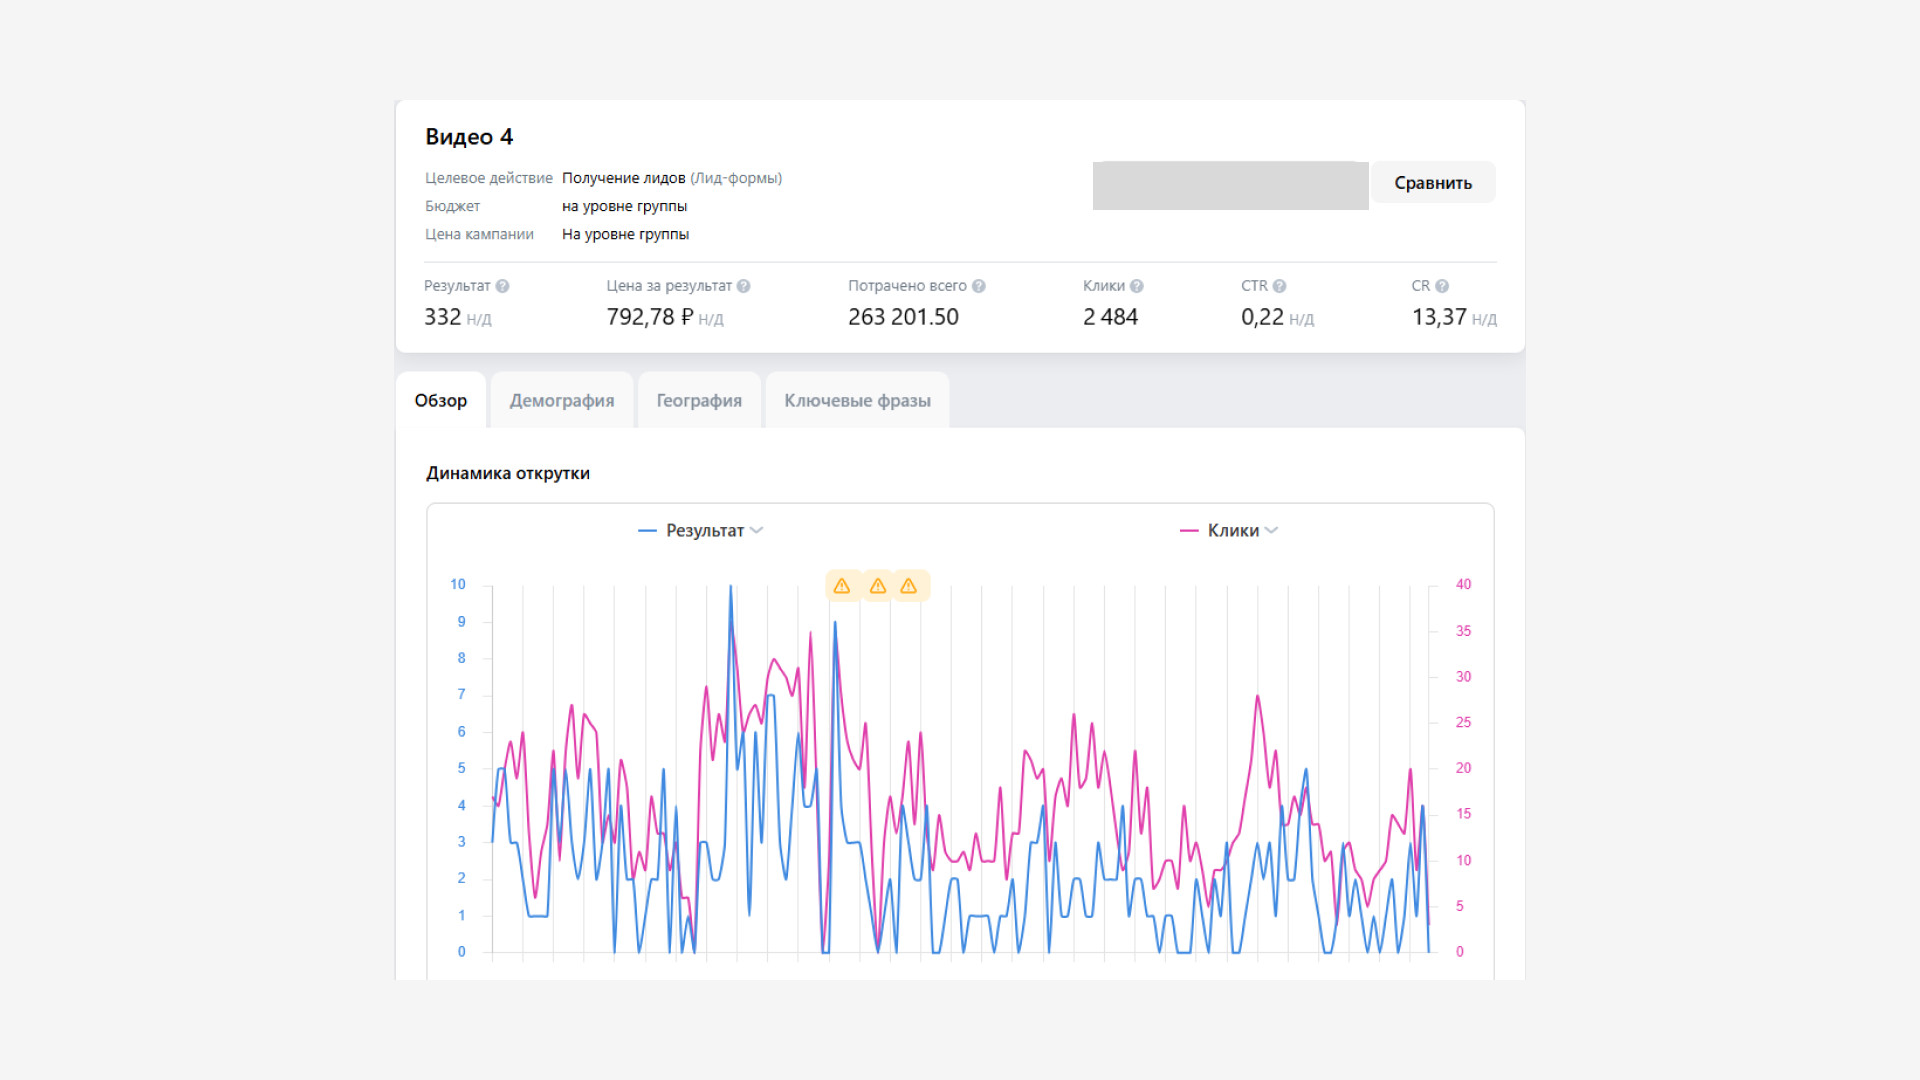
Task: Click the help icon next to Результат
Action: tap(502, 286)
